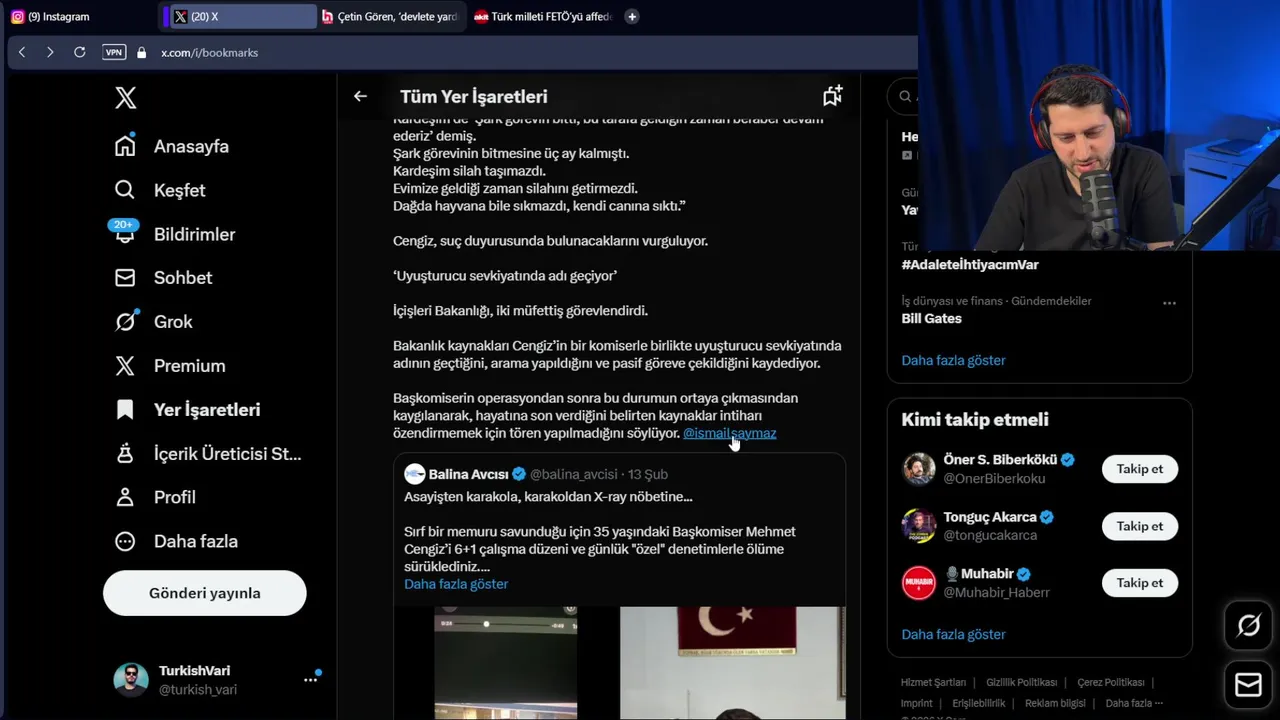
Task: Reload the page
Action: pyautogui.click(x=79, y=52)
